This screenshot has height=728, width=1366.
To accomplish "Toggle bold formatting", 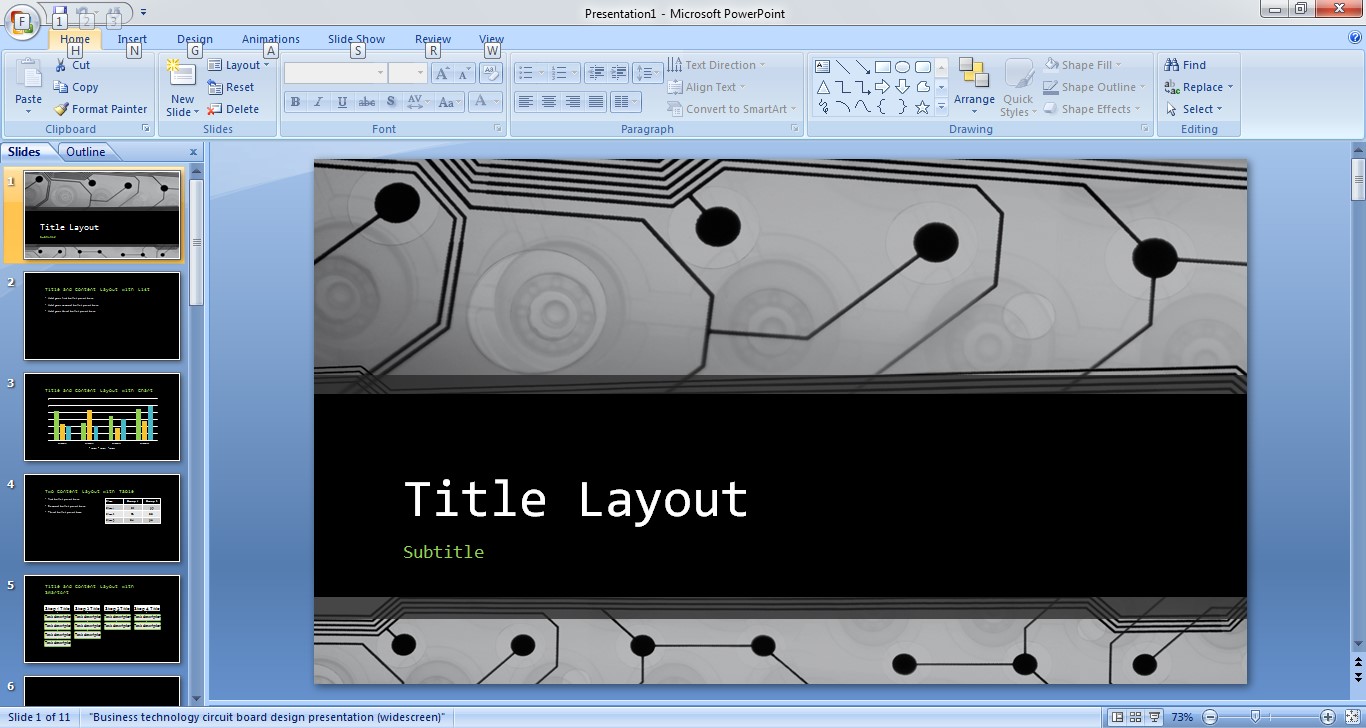I will pos(295,101).
